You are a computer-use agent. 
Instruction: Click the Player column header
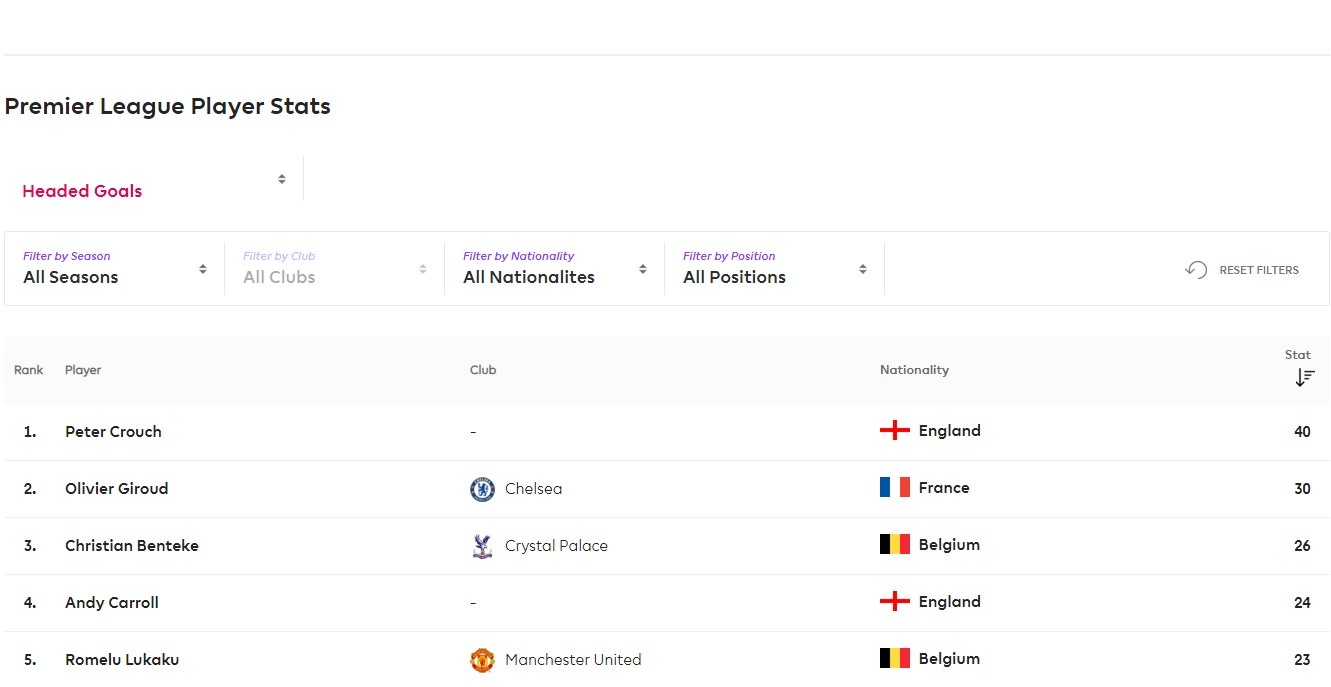pyautogui.click(x=83, y=370)
